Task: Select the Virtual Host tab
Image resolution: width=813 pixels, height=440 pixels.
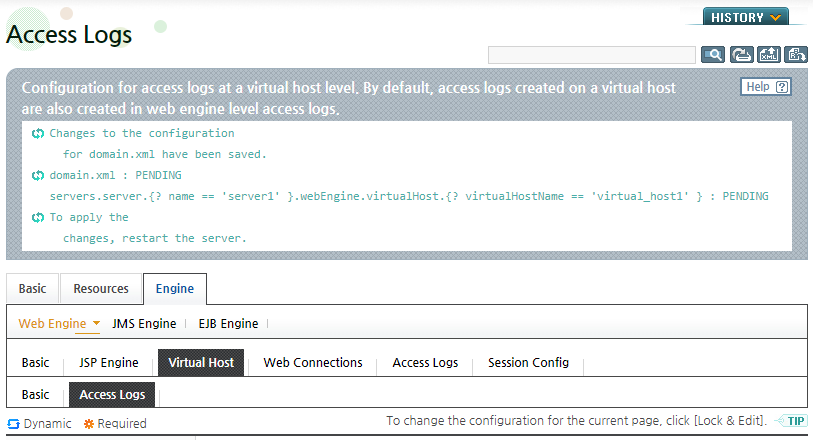Action: coord(201,362)
